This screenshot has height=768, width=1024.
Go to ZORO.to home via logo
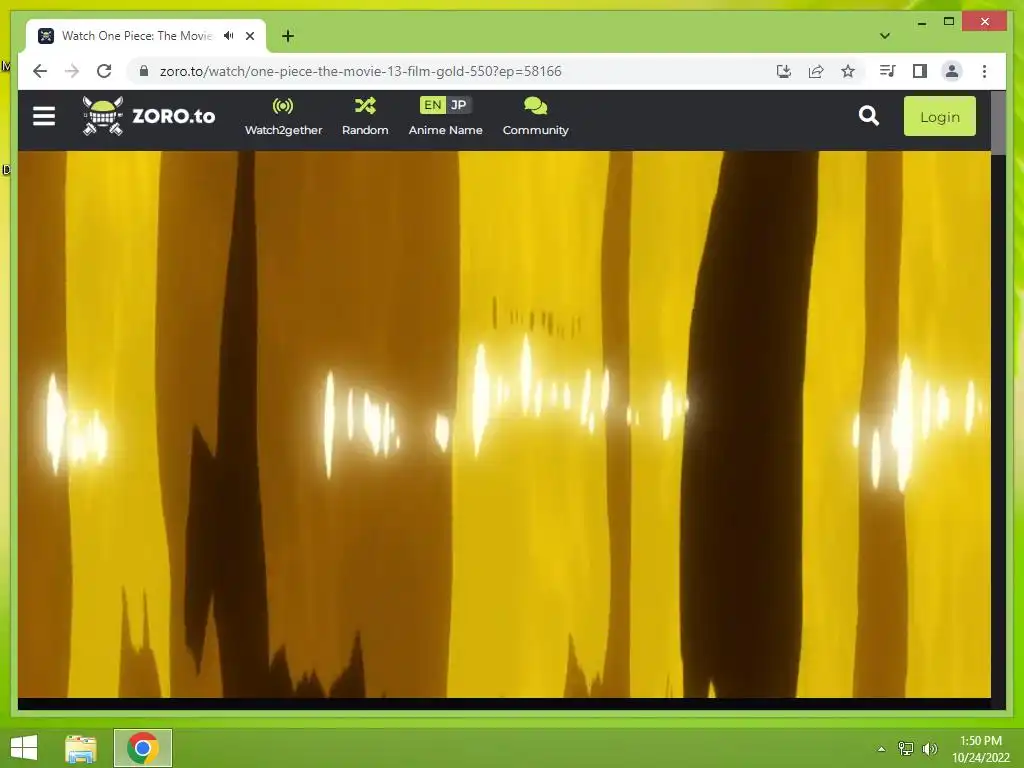coord(148,116)
